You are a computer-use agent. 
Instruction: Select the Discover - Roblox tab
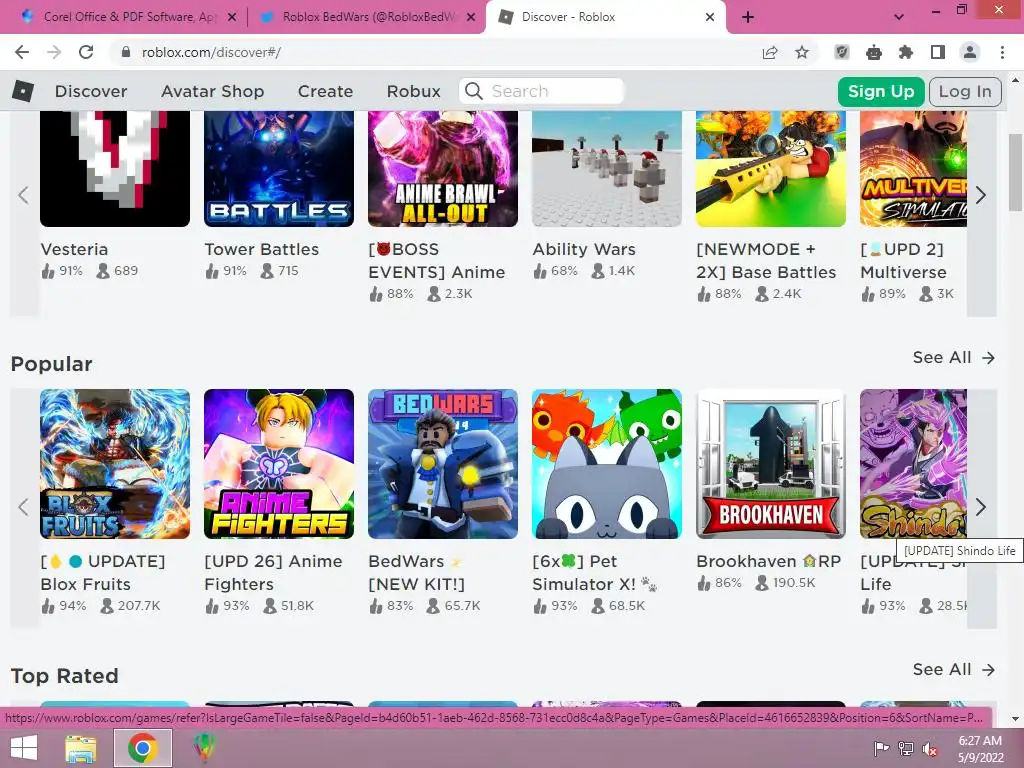pos(605,17)
